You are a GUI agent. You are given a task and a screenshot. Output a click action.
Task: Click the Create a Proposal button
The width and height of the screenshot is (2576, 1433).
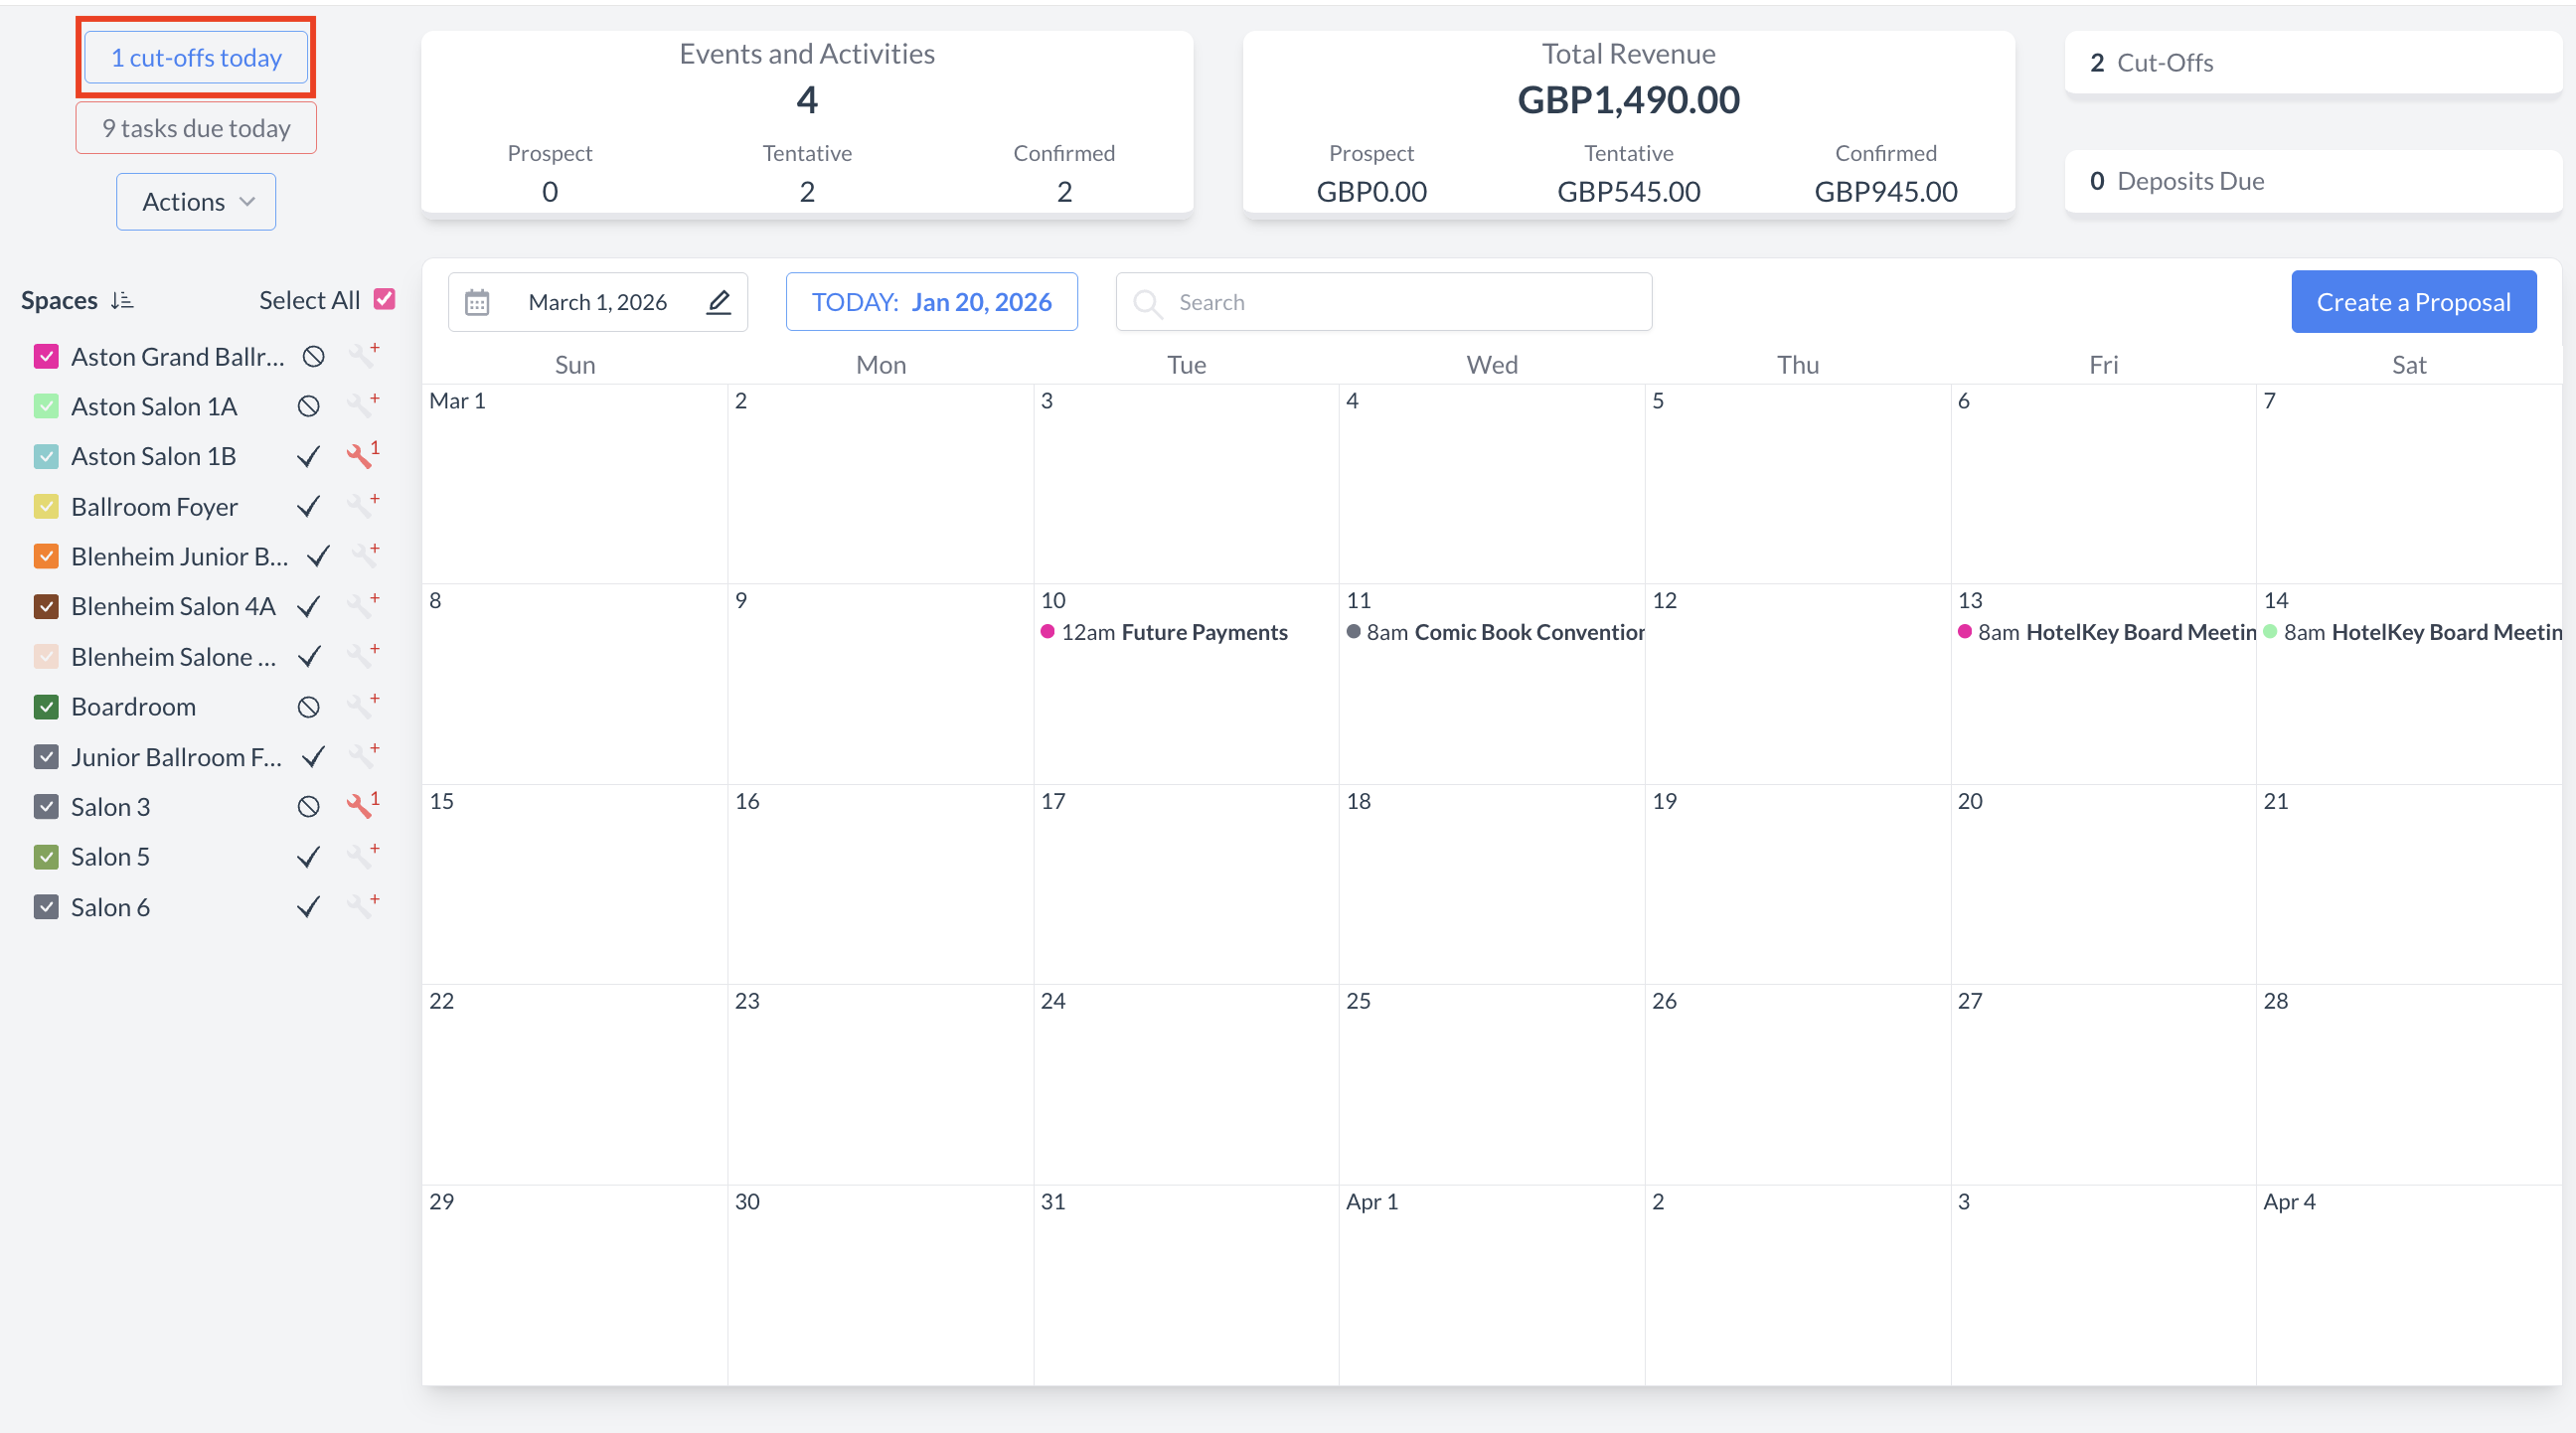(x=2412, y=302)
